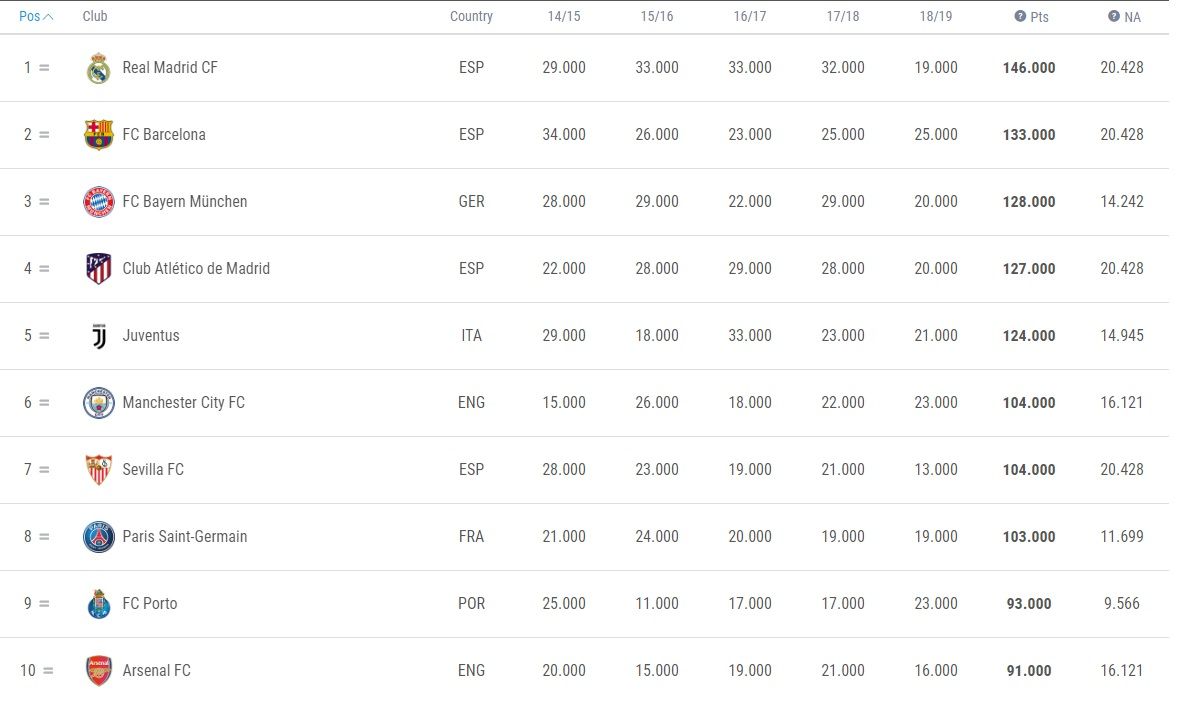Click the FC Barcelona crest icon
The image size is (1182, 704).
pos(99,135)
